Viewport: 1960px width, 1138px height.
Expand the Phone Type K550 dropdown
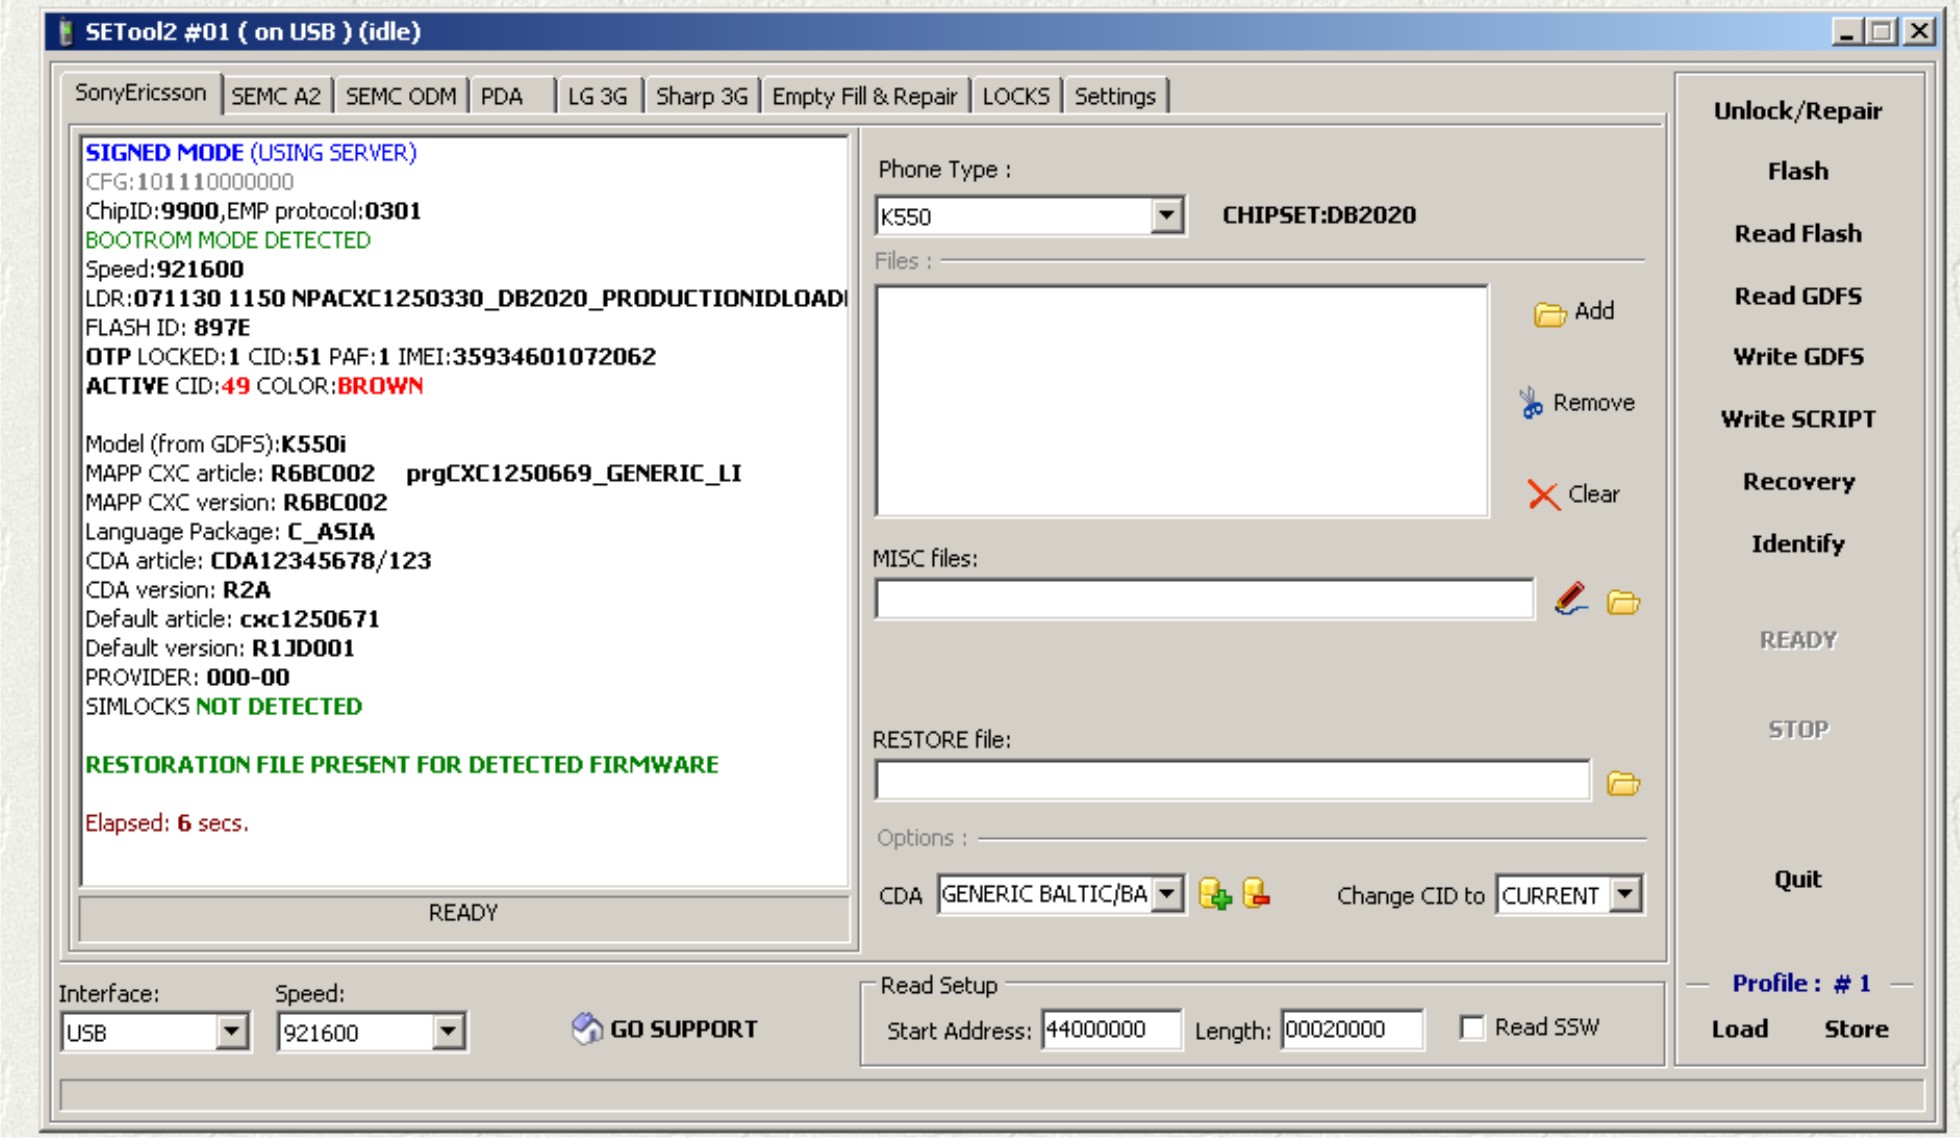(1166, 215)
